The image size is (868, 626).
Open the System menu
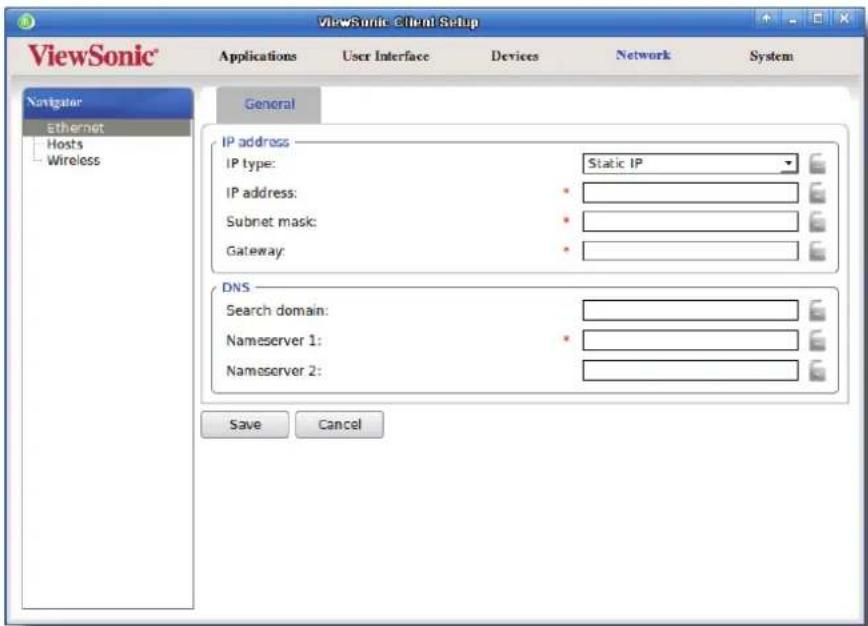771,56
